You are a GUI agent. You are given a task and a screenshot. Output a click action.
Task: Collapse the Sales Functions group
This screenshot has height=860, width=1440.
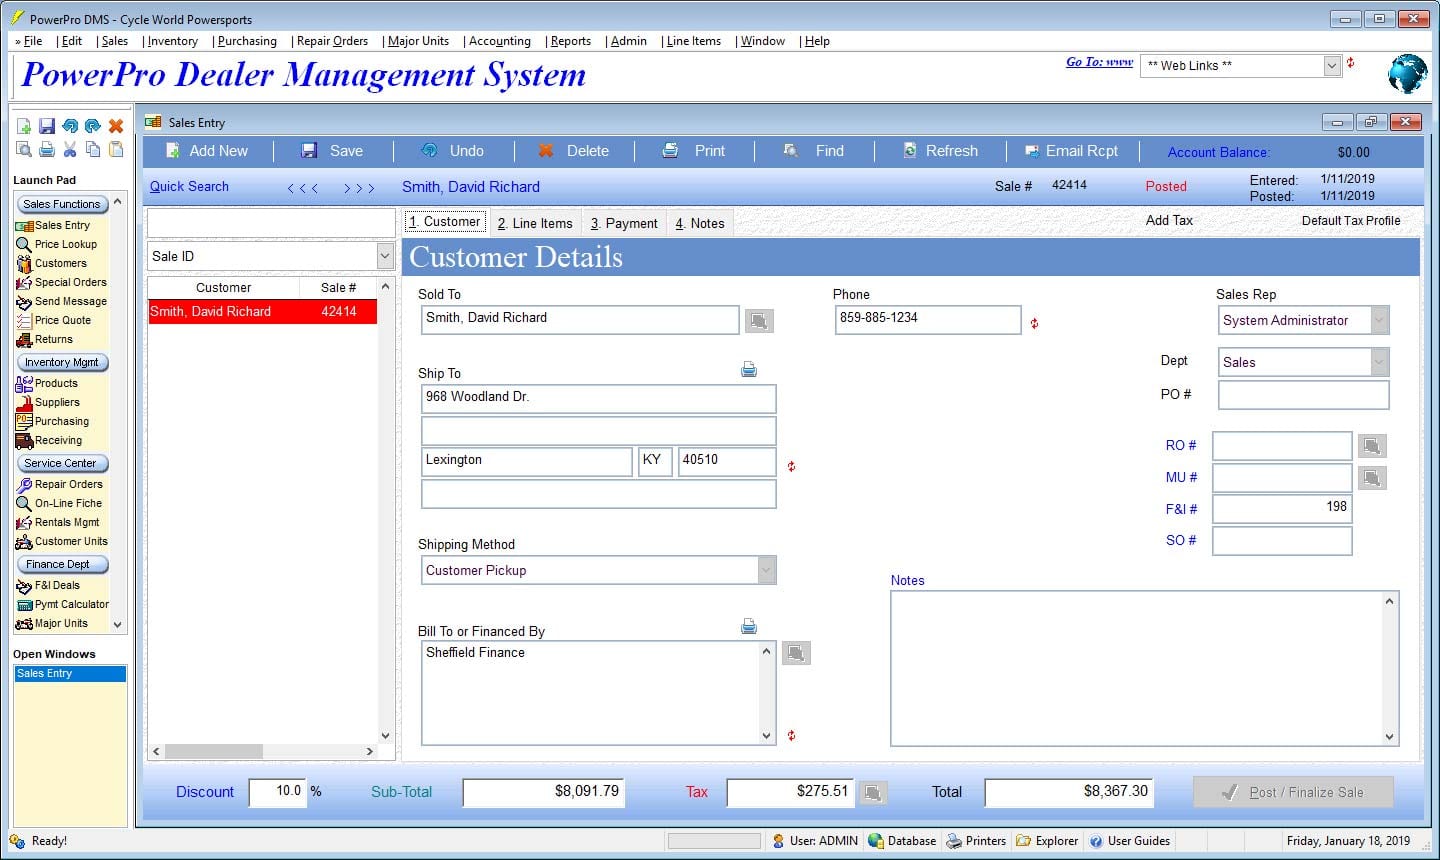62,204
